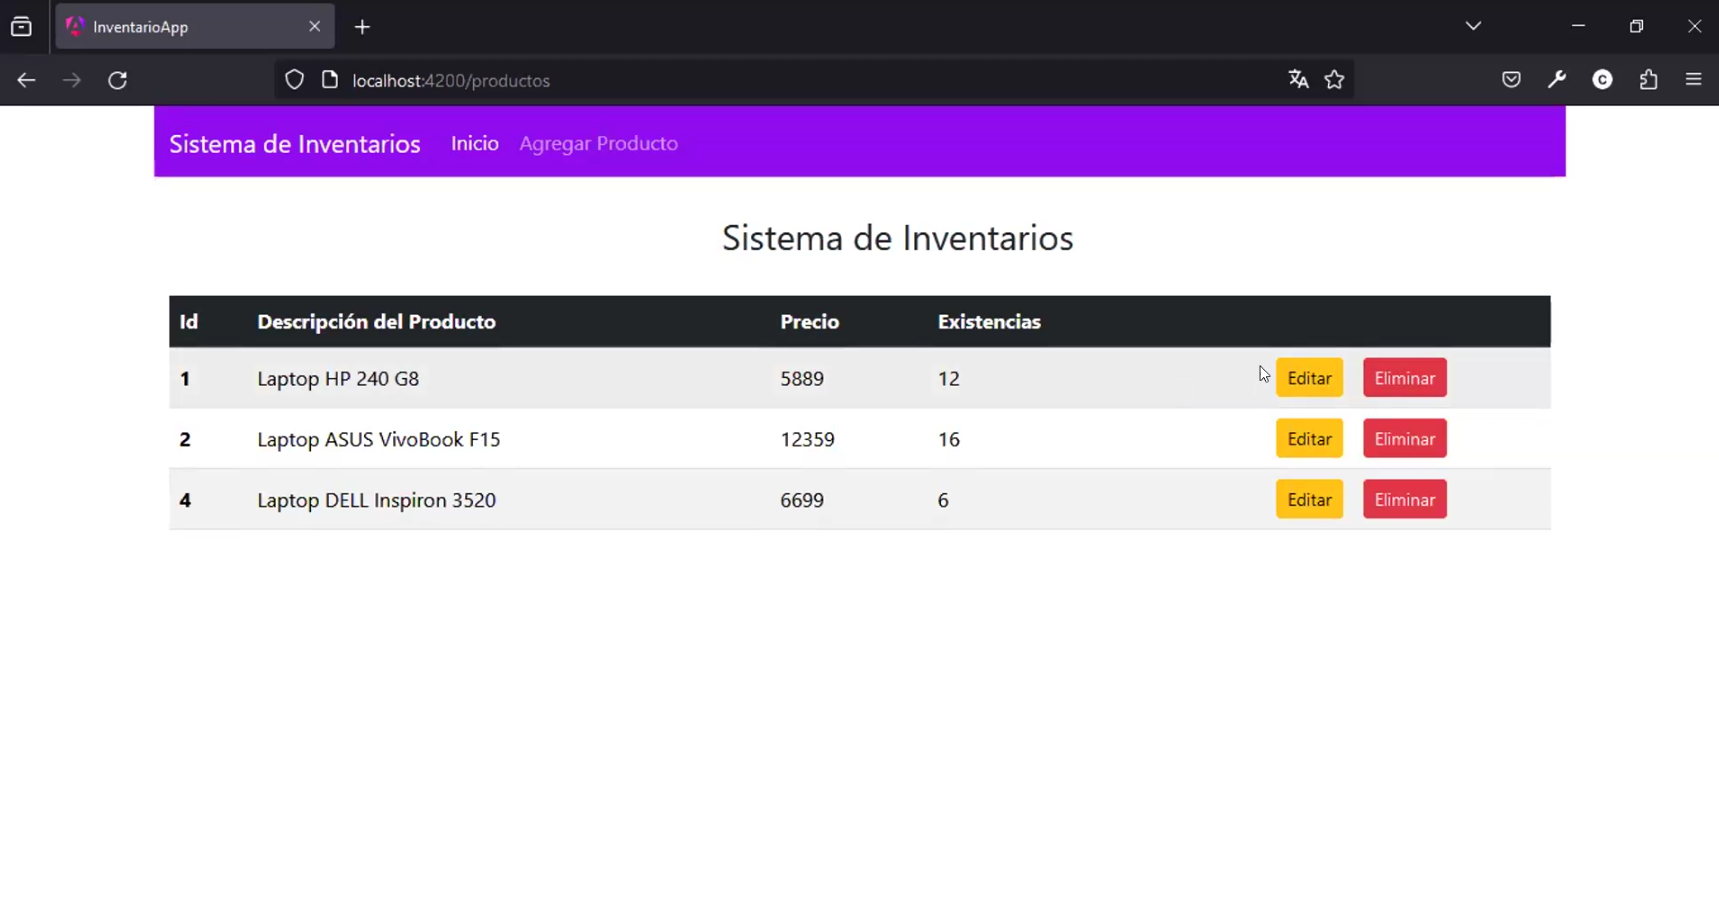The image size is (1719, 917).
Task: Open the recent tabs view icon
Action: tap(21, 27)
